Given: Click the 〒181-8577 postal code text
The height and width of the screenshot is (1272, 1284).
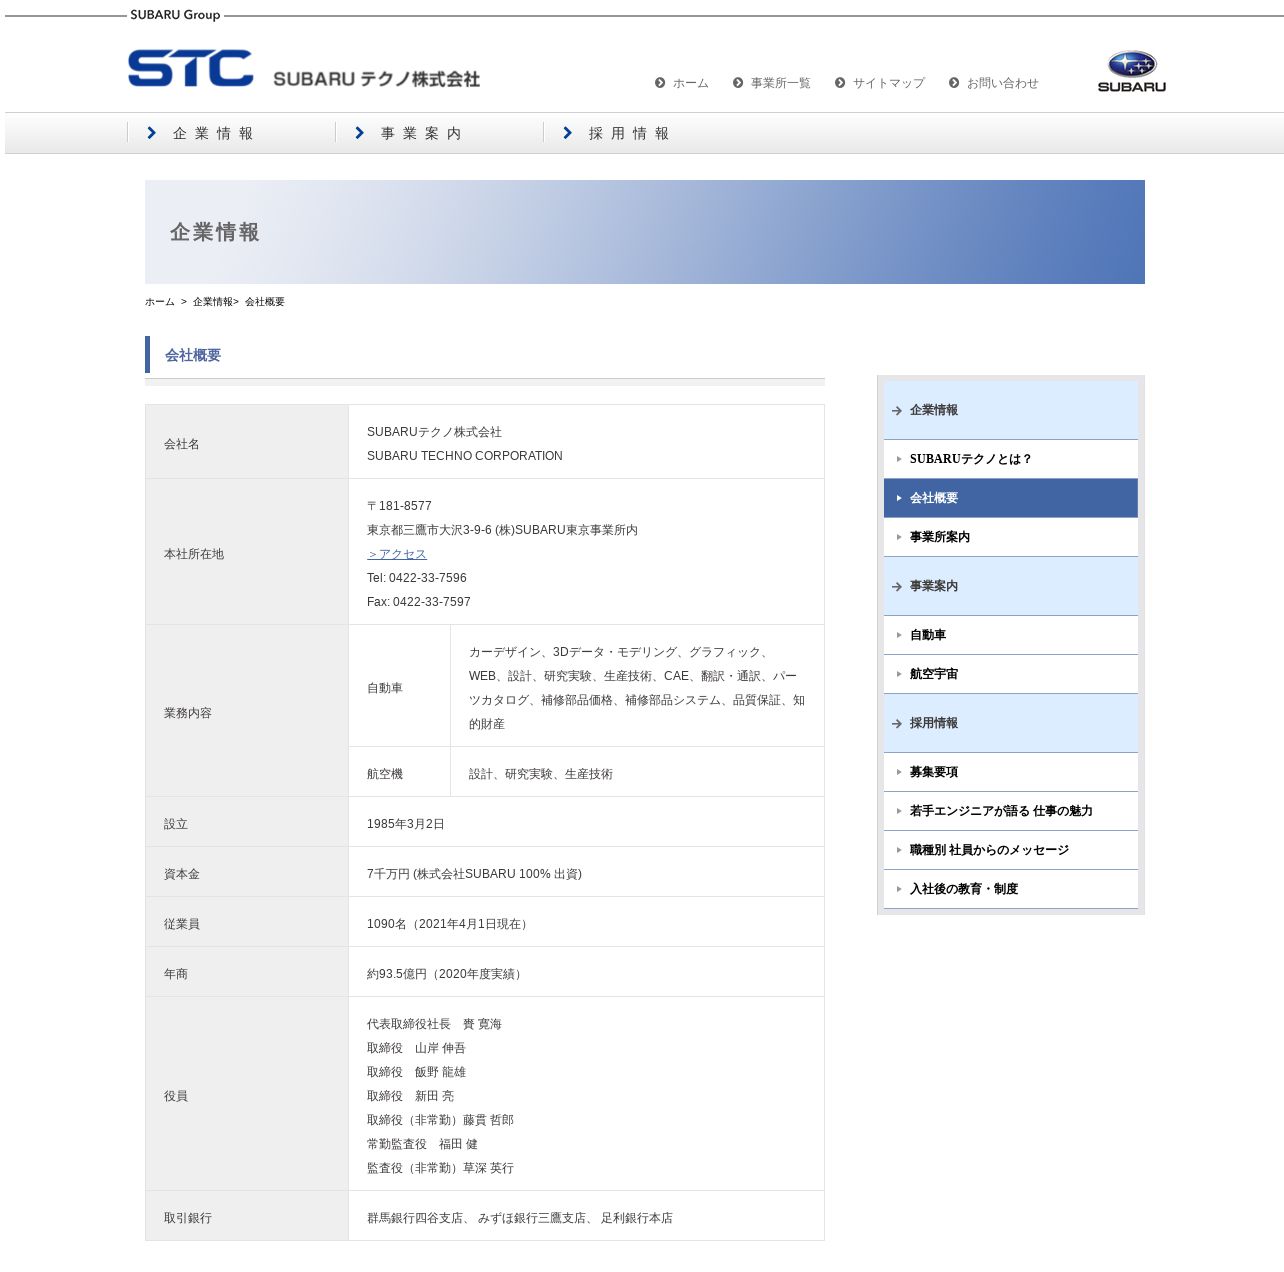Looking at the screenshot, I should pos(399,506).
